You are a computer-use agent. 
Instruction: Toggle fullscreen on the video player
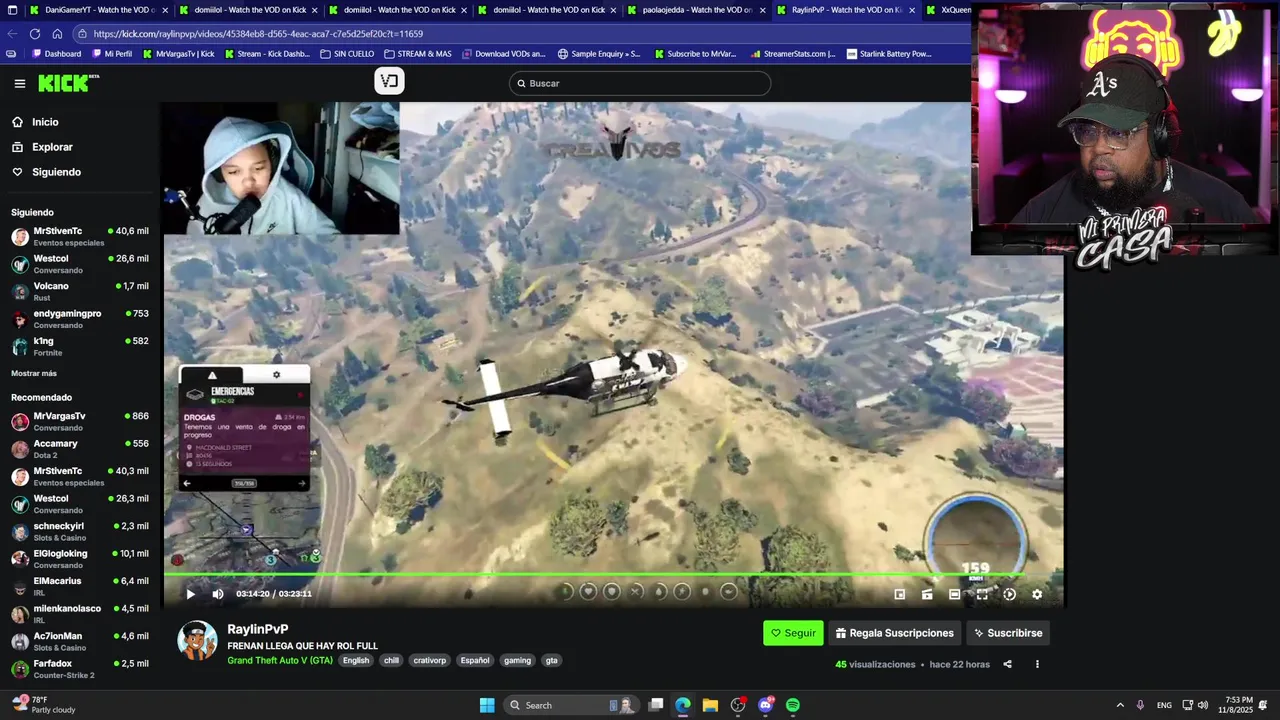click(x=982, y=594)
